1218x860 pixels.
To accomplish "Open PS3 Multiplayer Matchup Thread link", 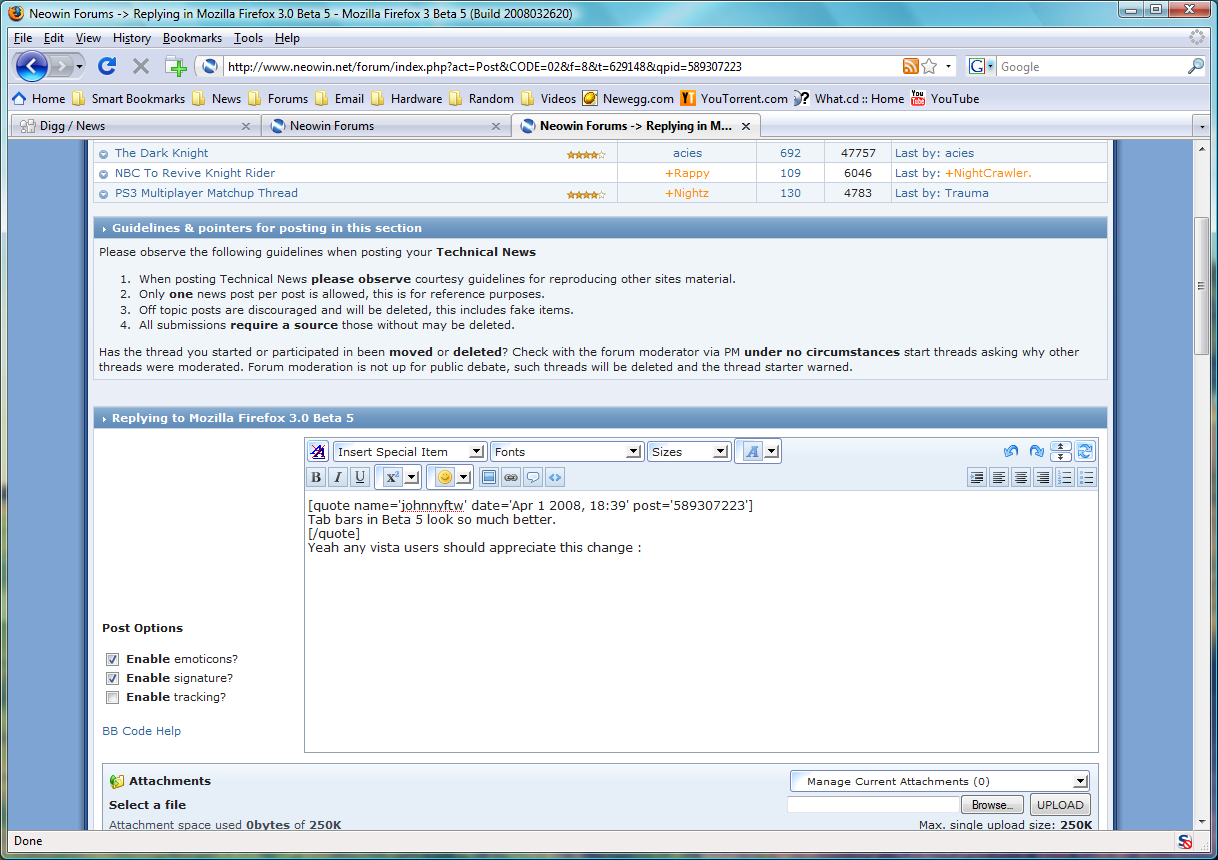I will point(206,193).
